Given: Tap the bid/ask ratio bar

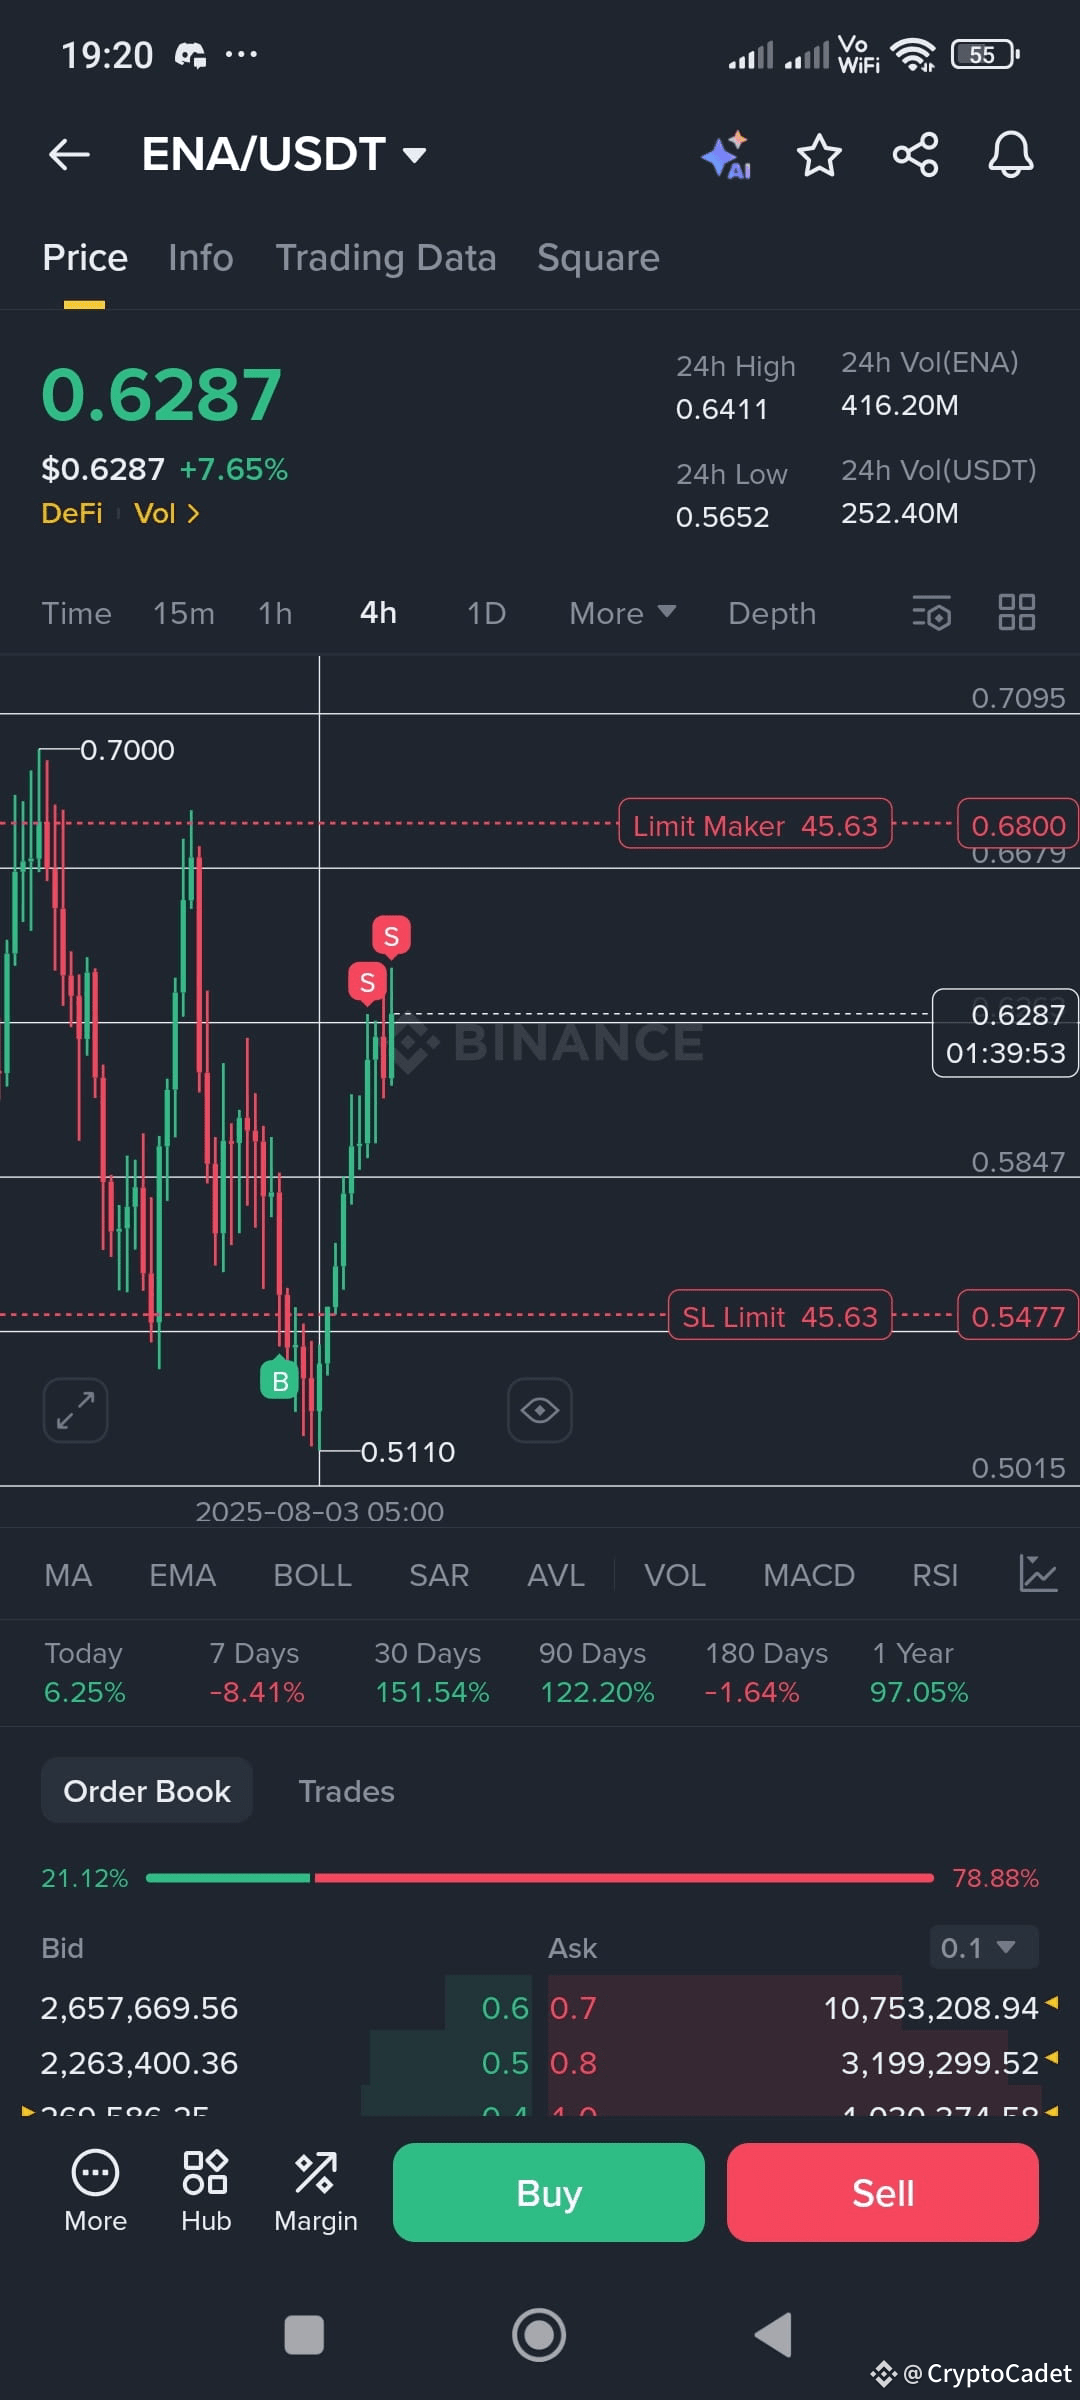Looking at the screenshot, I should click(540, 1878).
